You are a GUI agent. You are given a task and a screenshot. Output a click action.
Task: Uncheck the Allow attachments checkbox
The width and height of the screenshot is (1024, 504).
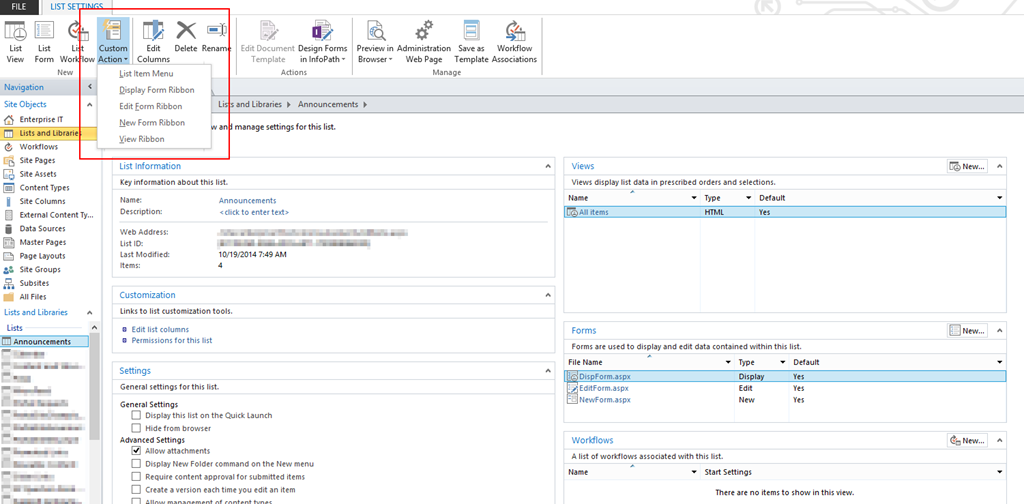(136, 451)
